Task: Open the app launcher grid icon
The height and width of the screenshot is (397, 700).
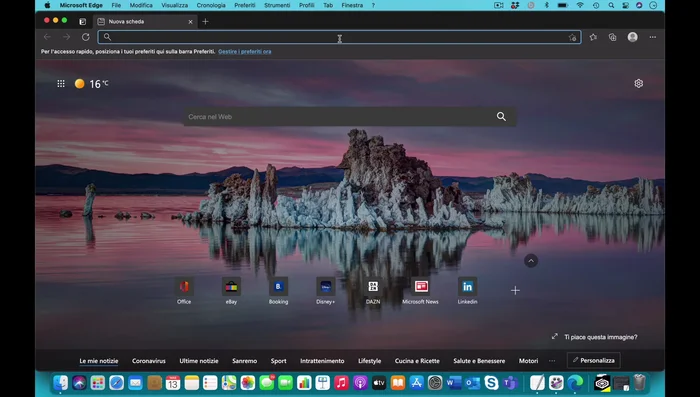Action: tap(61, 84)
